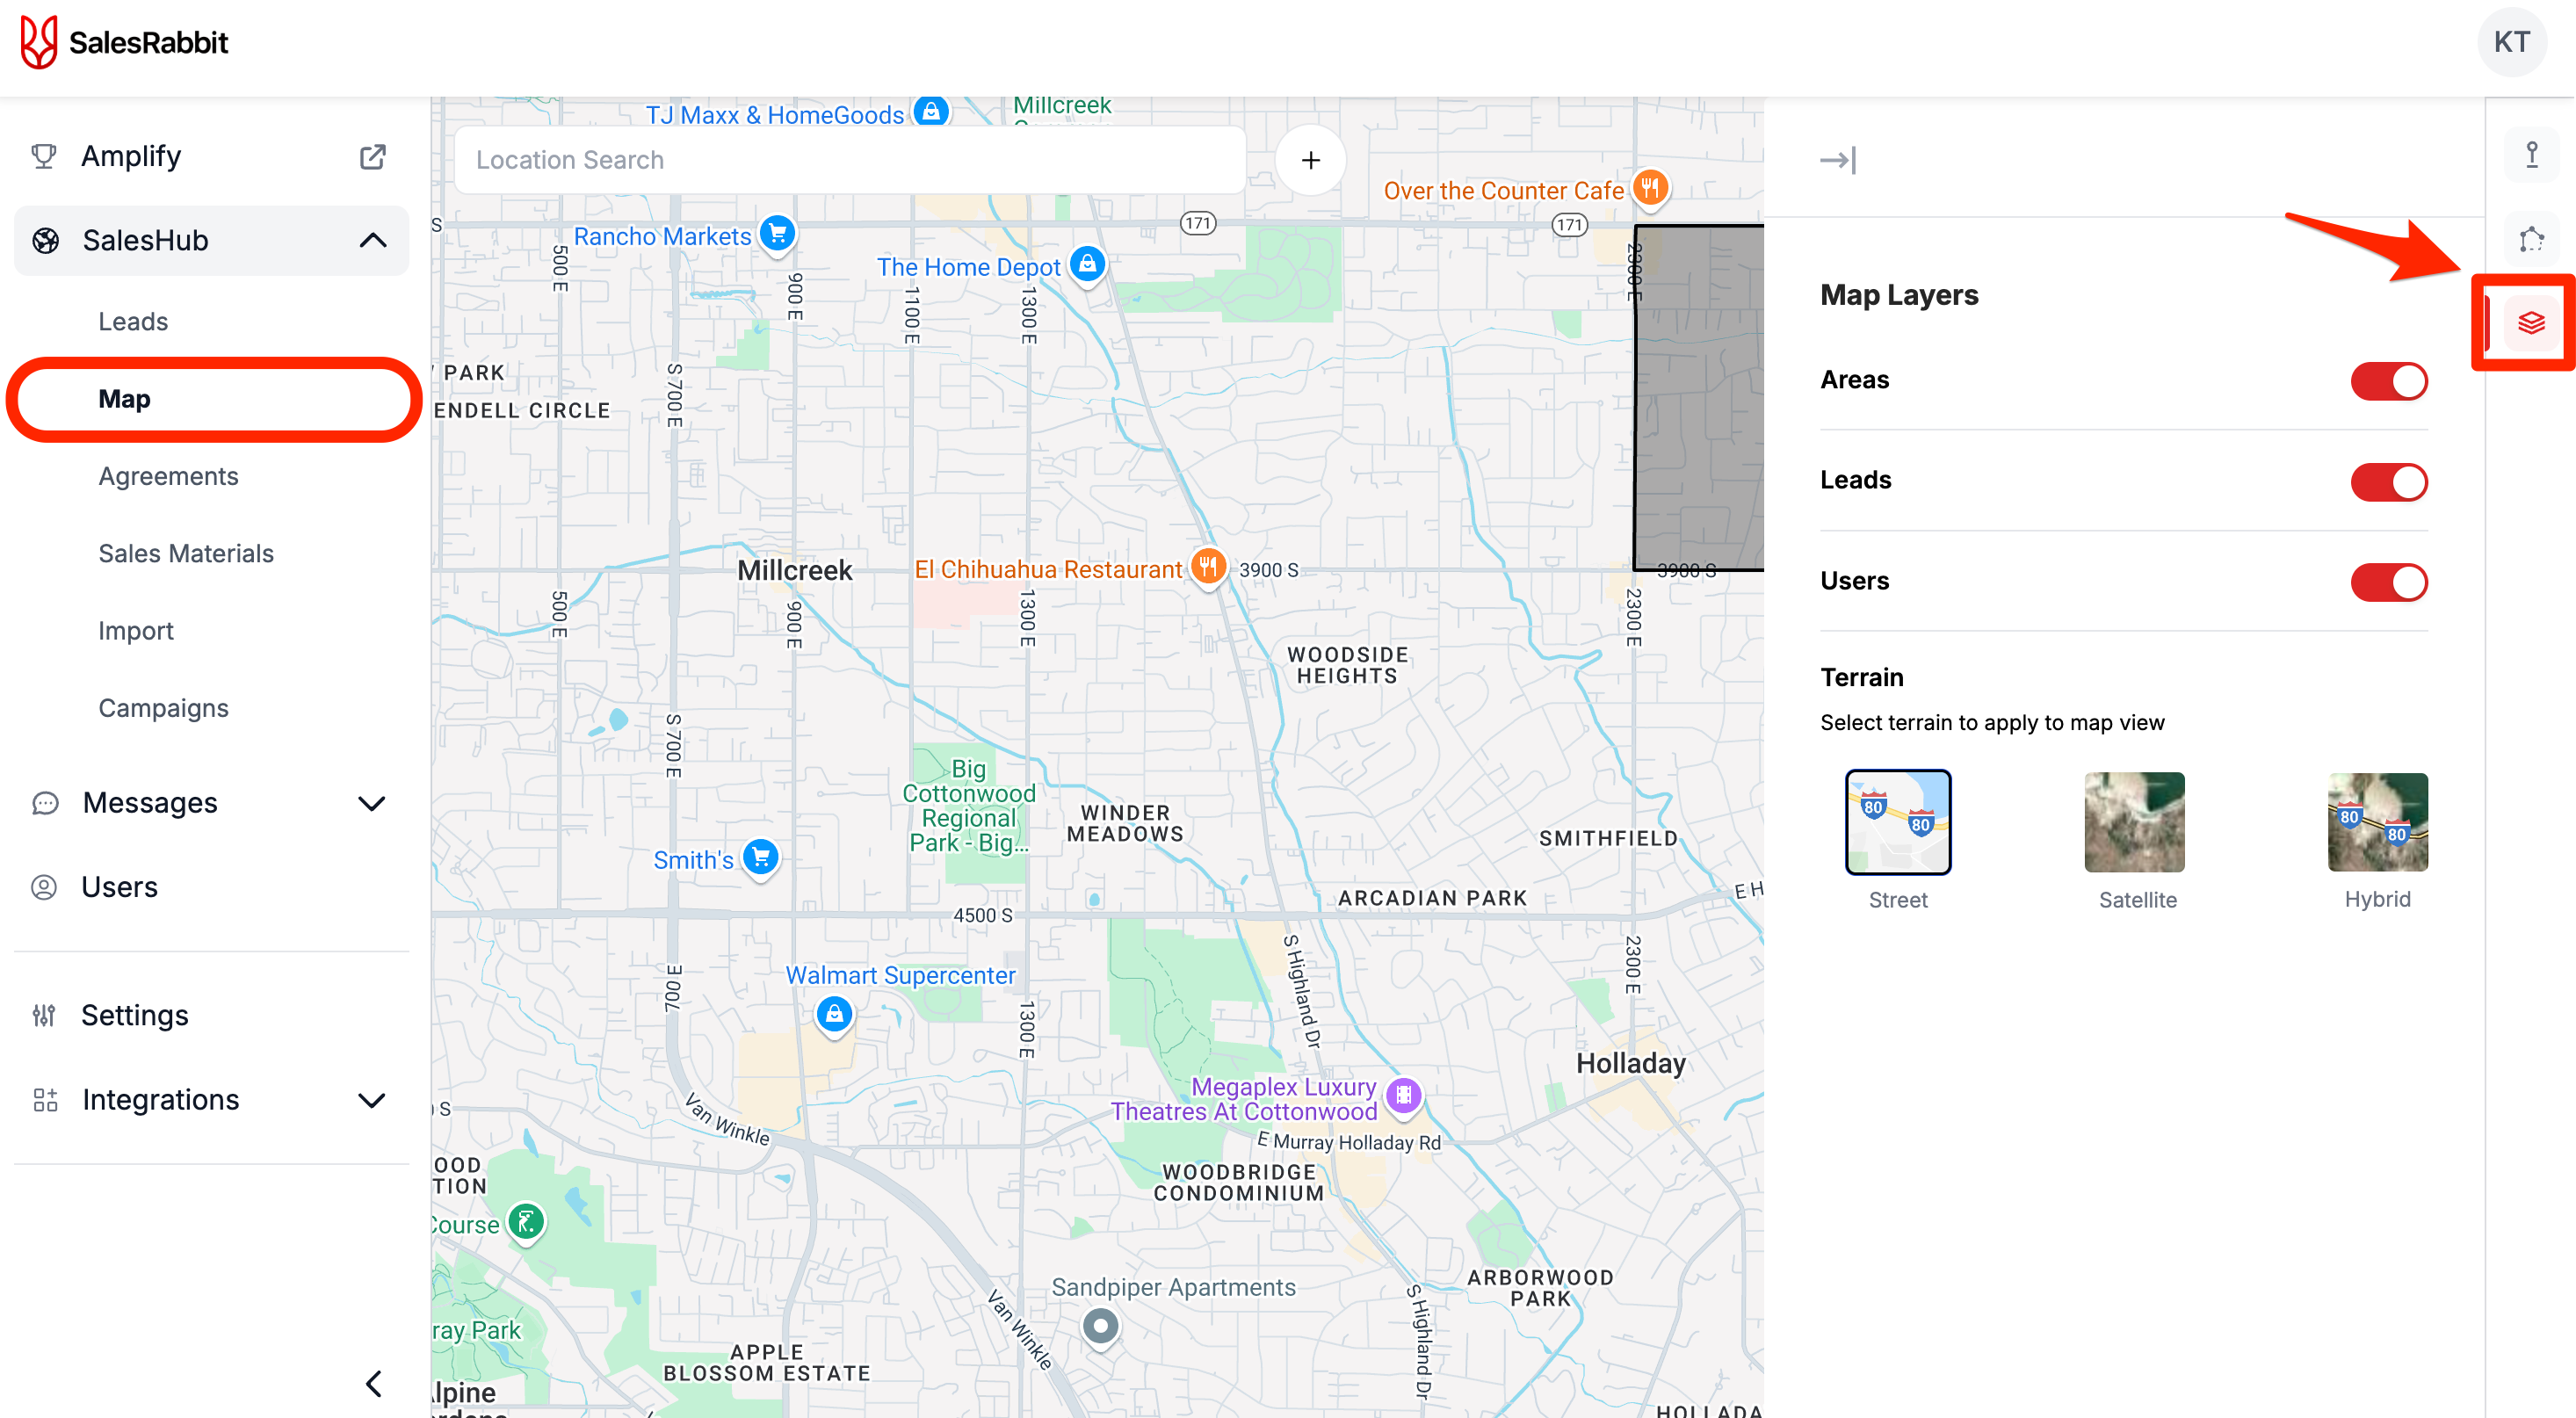Click El Chihuahua Restaurant marker
Viewport: 2576px width, 1418px height.
[1208, 567]
